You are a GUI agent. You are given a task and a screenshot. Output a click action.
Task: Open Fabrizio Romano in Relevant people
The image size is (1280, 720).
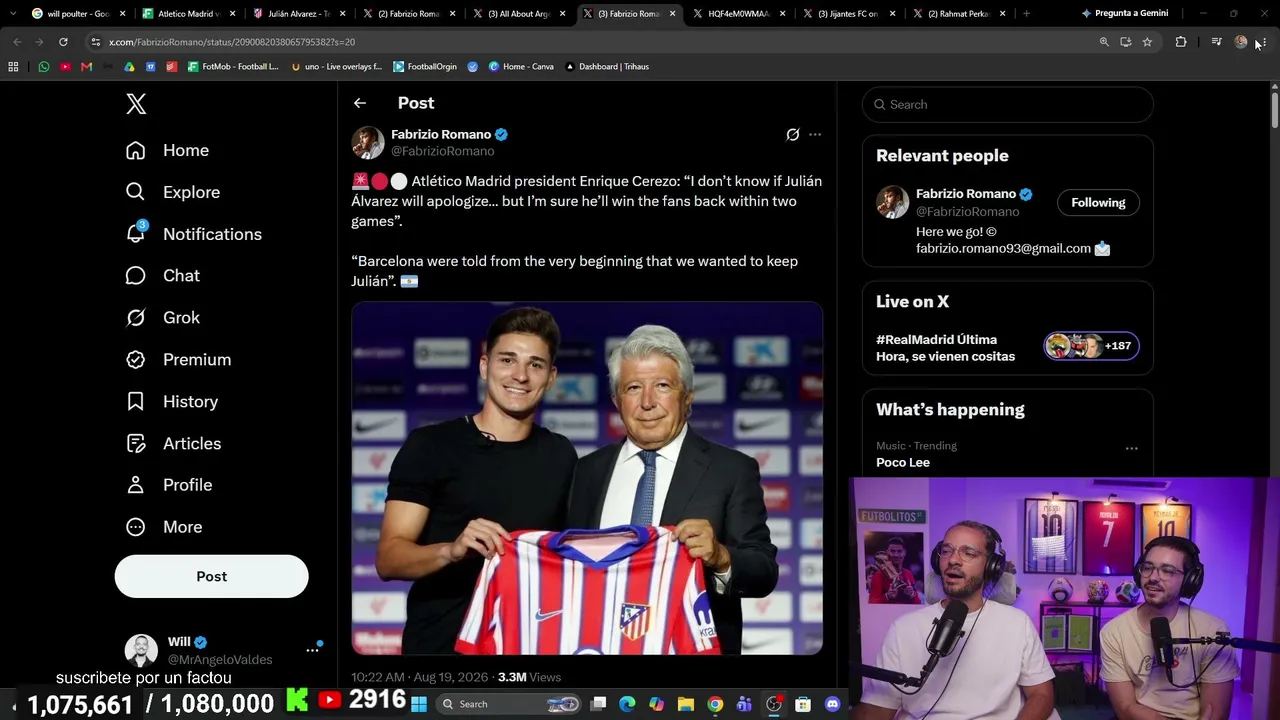point(966,194)
